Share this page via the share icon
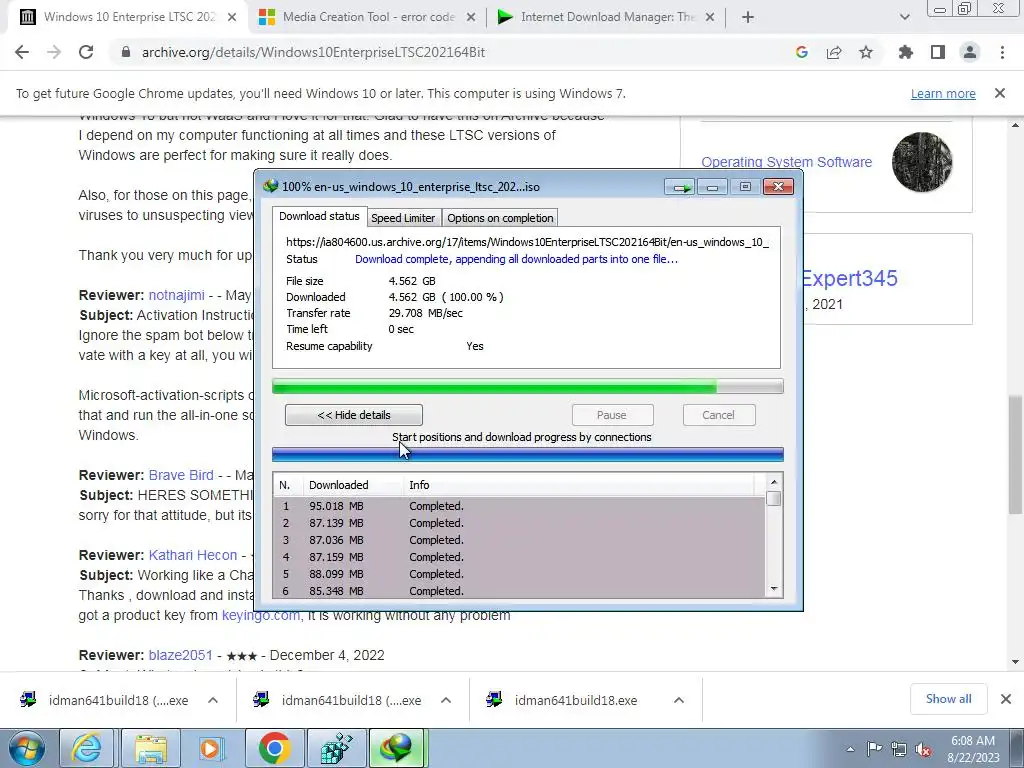Image resolution: width=1024 pixels, height=768 pixels. coord(834,52)
